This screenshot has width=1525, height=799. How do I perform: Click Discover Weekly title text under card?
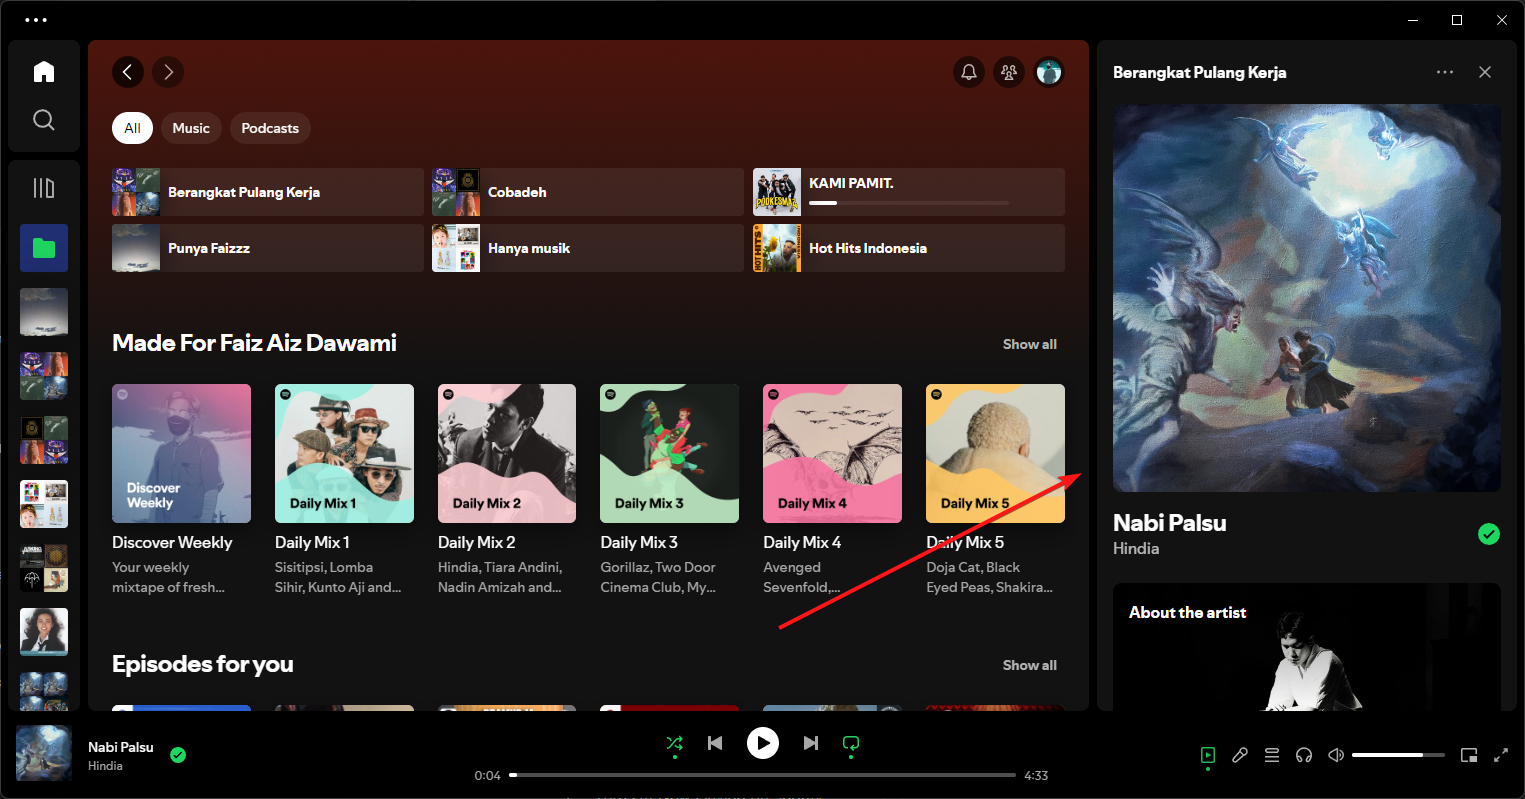click(x=172, y=542)
